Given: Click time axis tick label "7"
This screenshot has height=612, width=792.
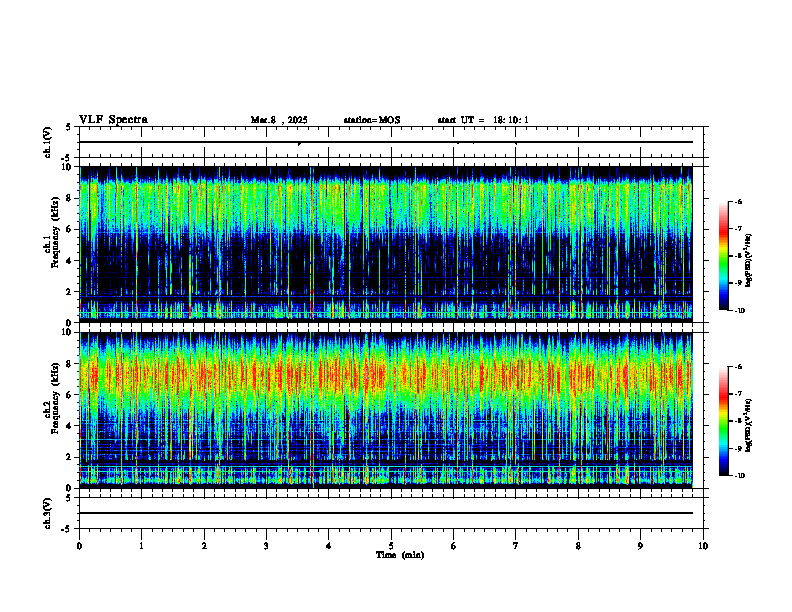Looking at the screenshot, I should [x=516, y=546].
